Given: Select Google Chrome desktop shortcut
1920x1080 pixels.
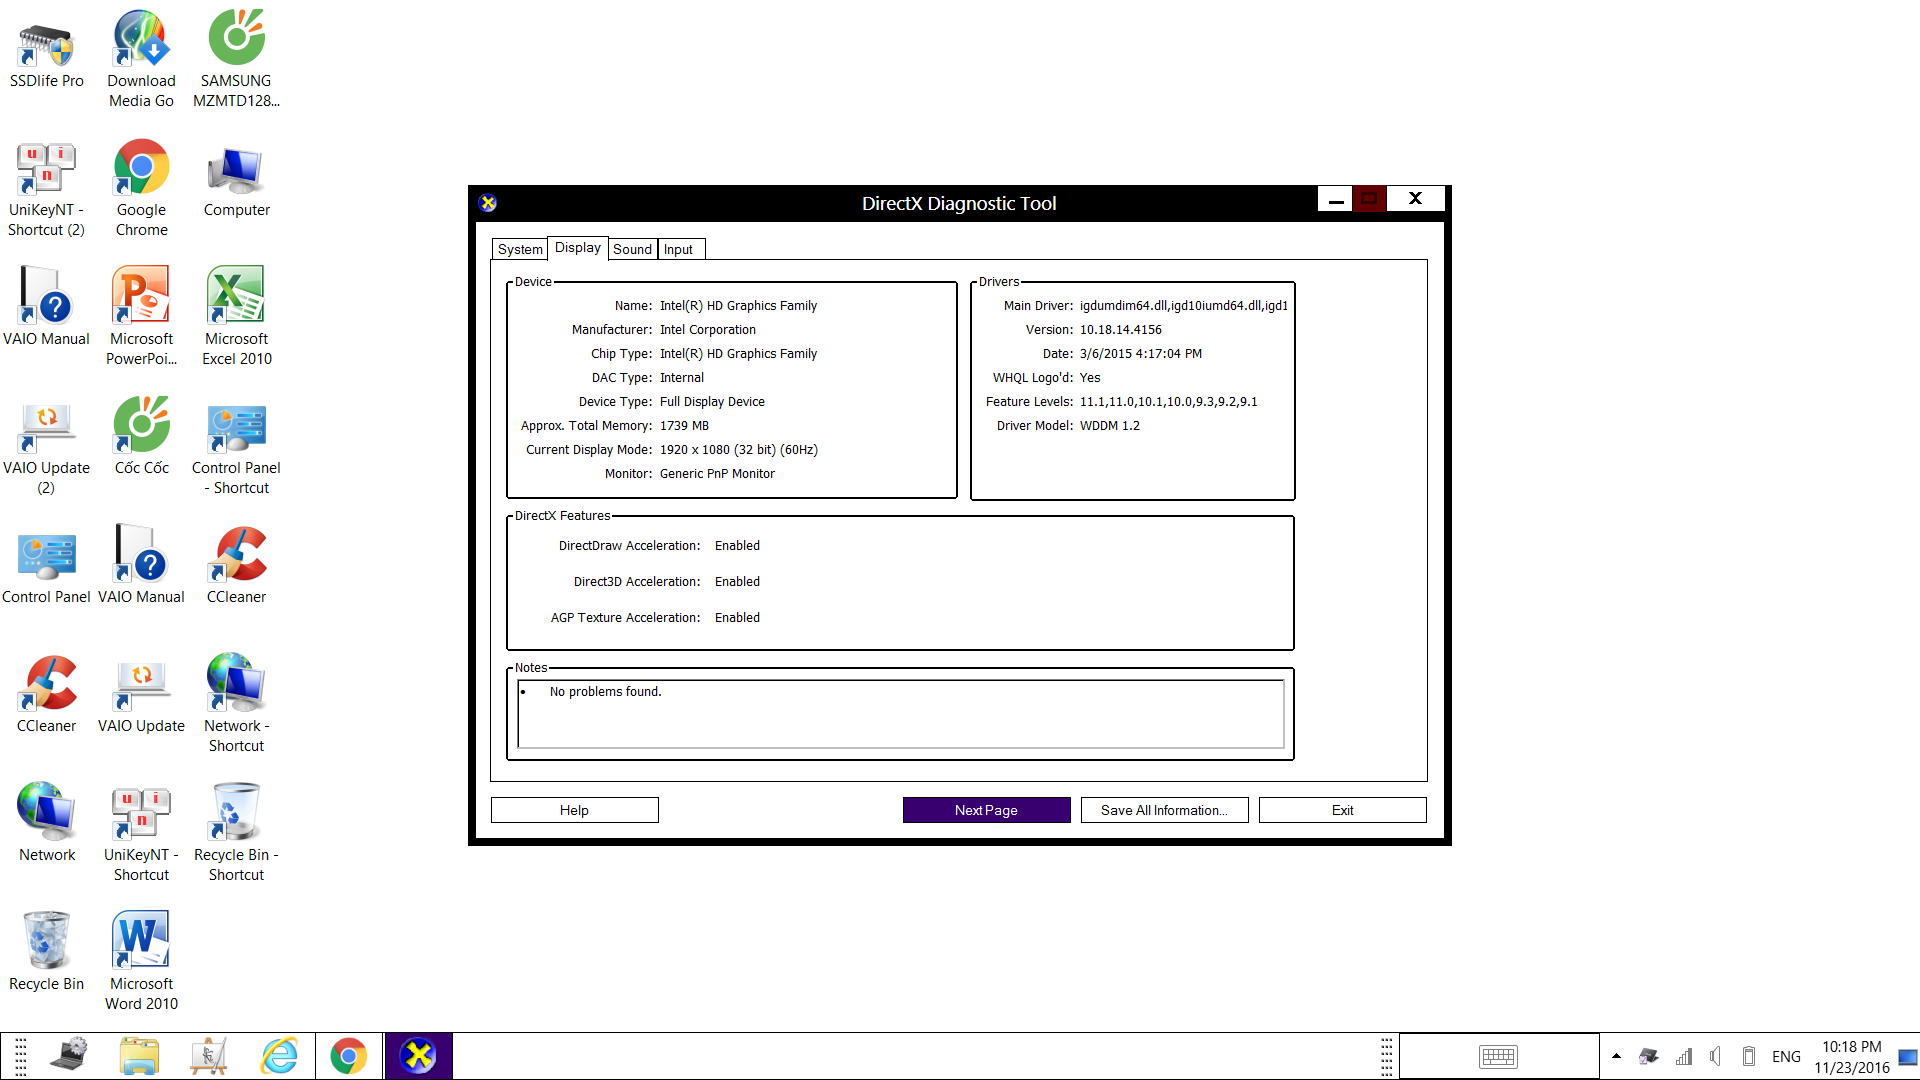Looking at the screenshot, I should (141, 188).
